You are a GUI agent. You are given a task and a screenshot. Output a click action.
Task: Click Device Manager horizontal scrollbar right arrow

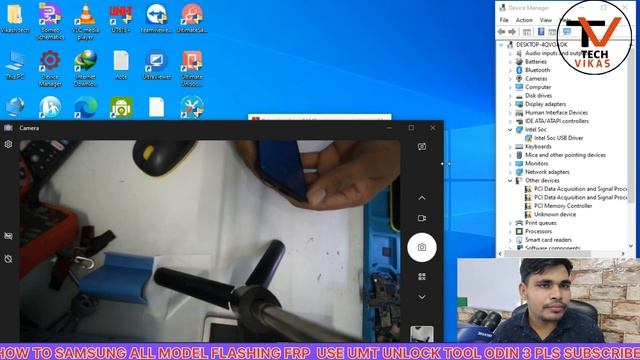[623, 253]
